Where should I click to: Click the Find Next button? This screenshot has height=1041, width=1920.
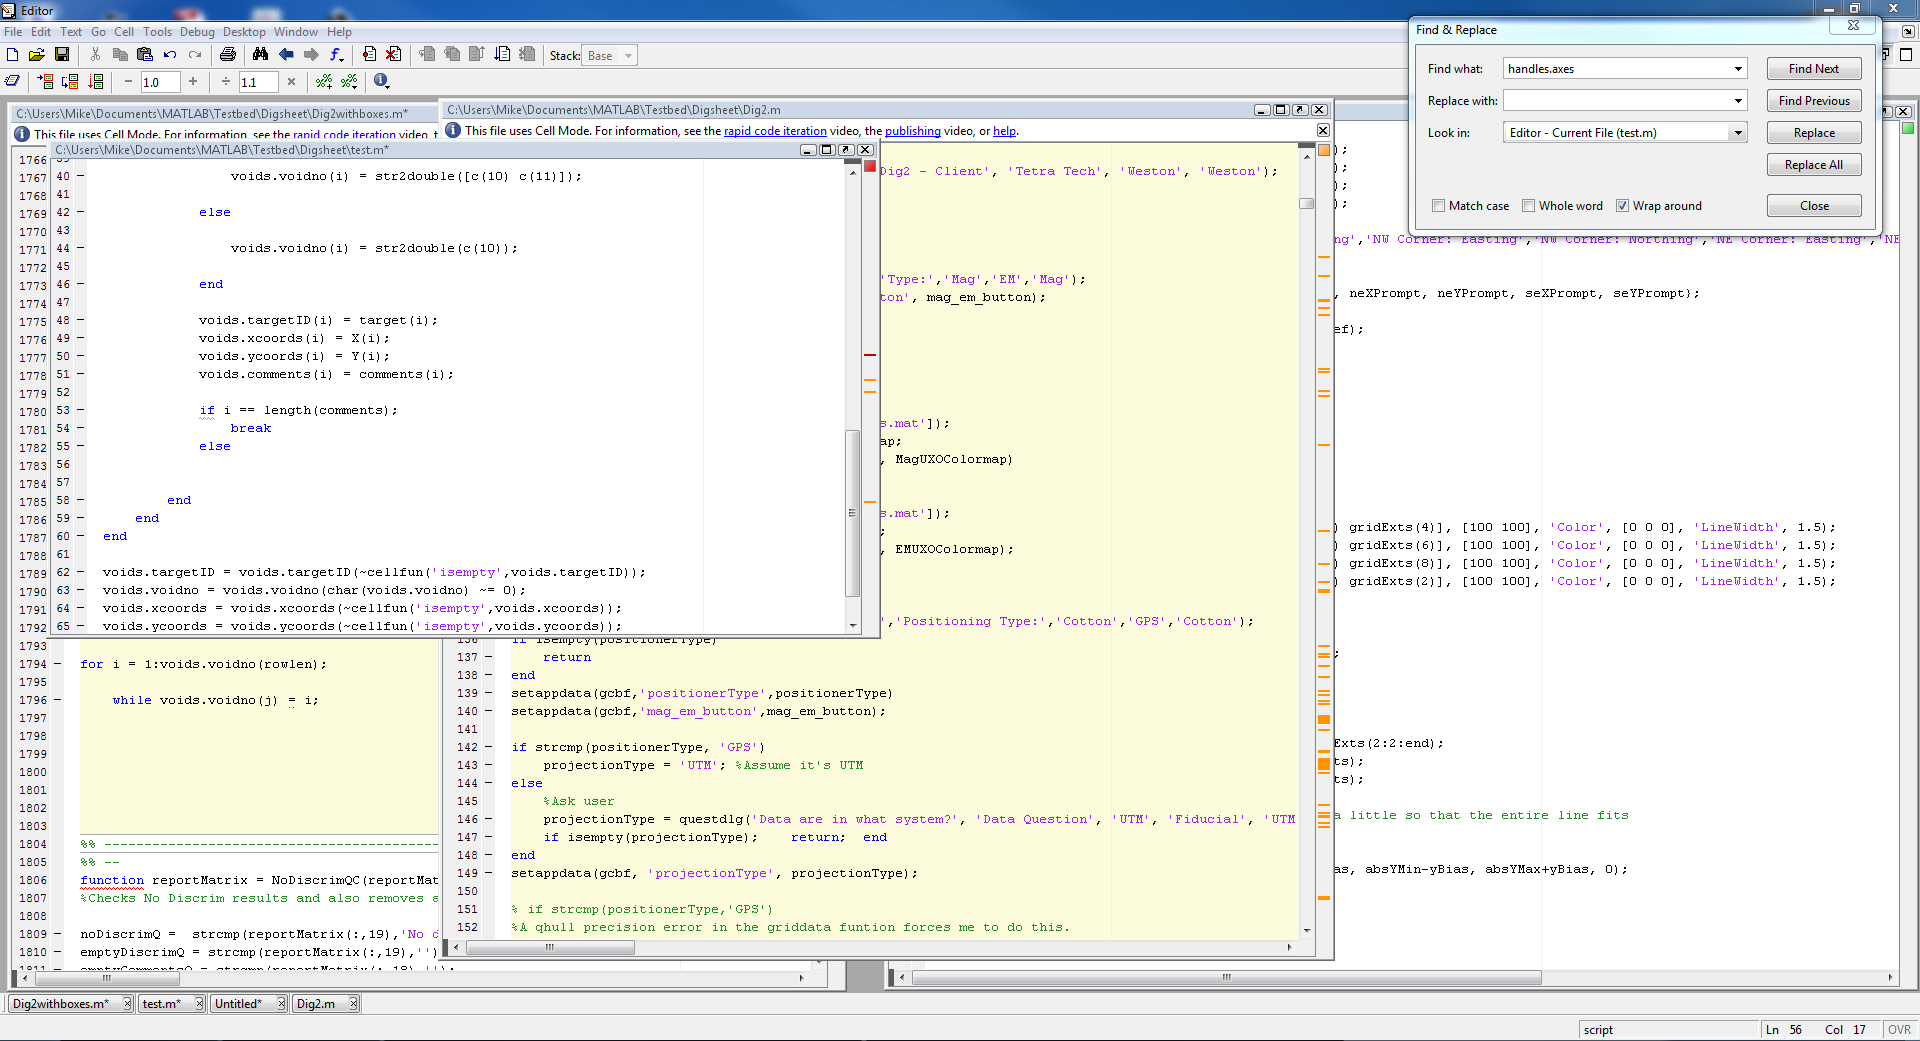click(x=1814, y=69)
